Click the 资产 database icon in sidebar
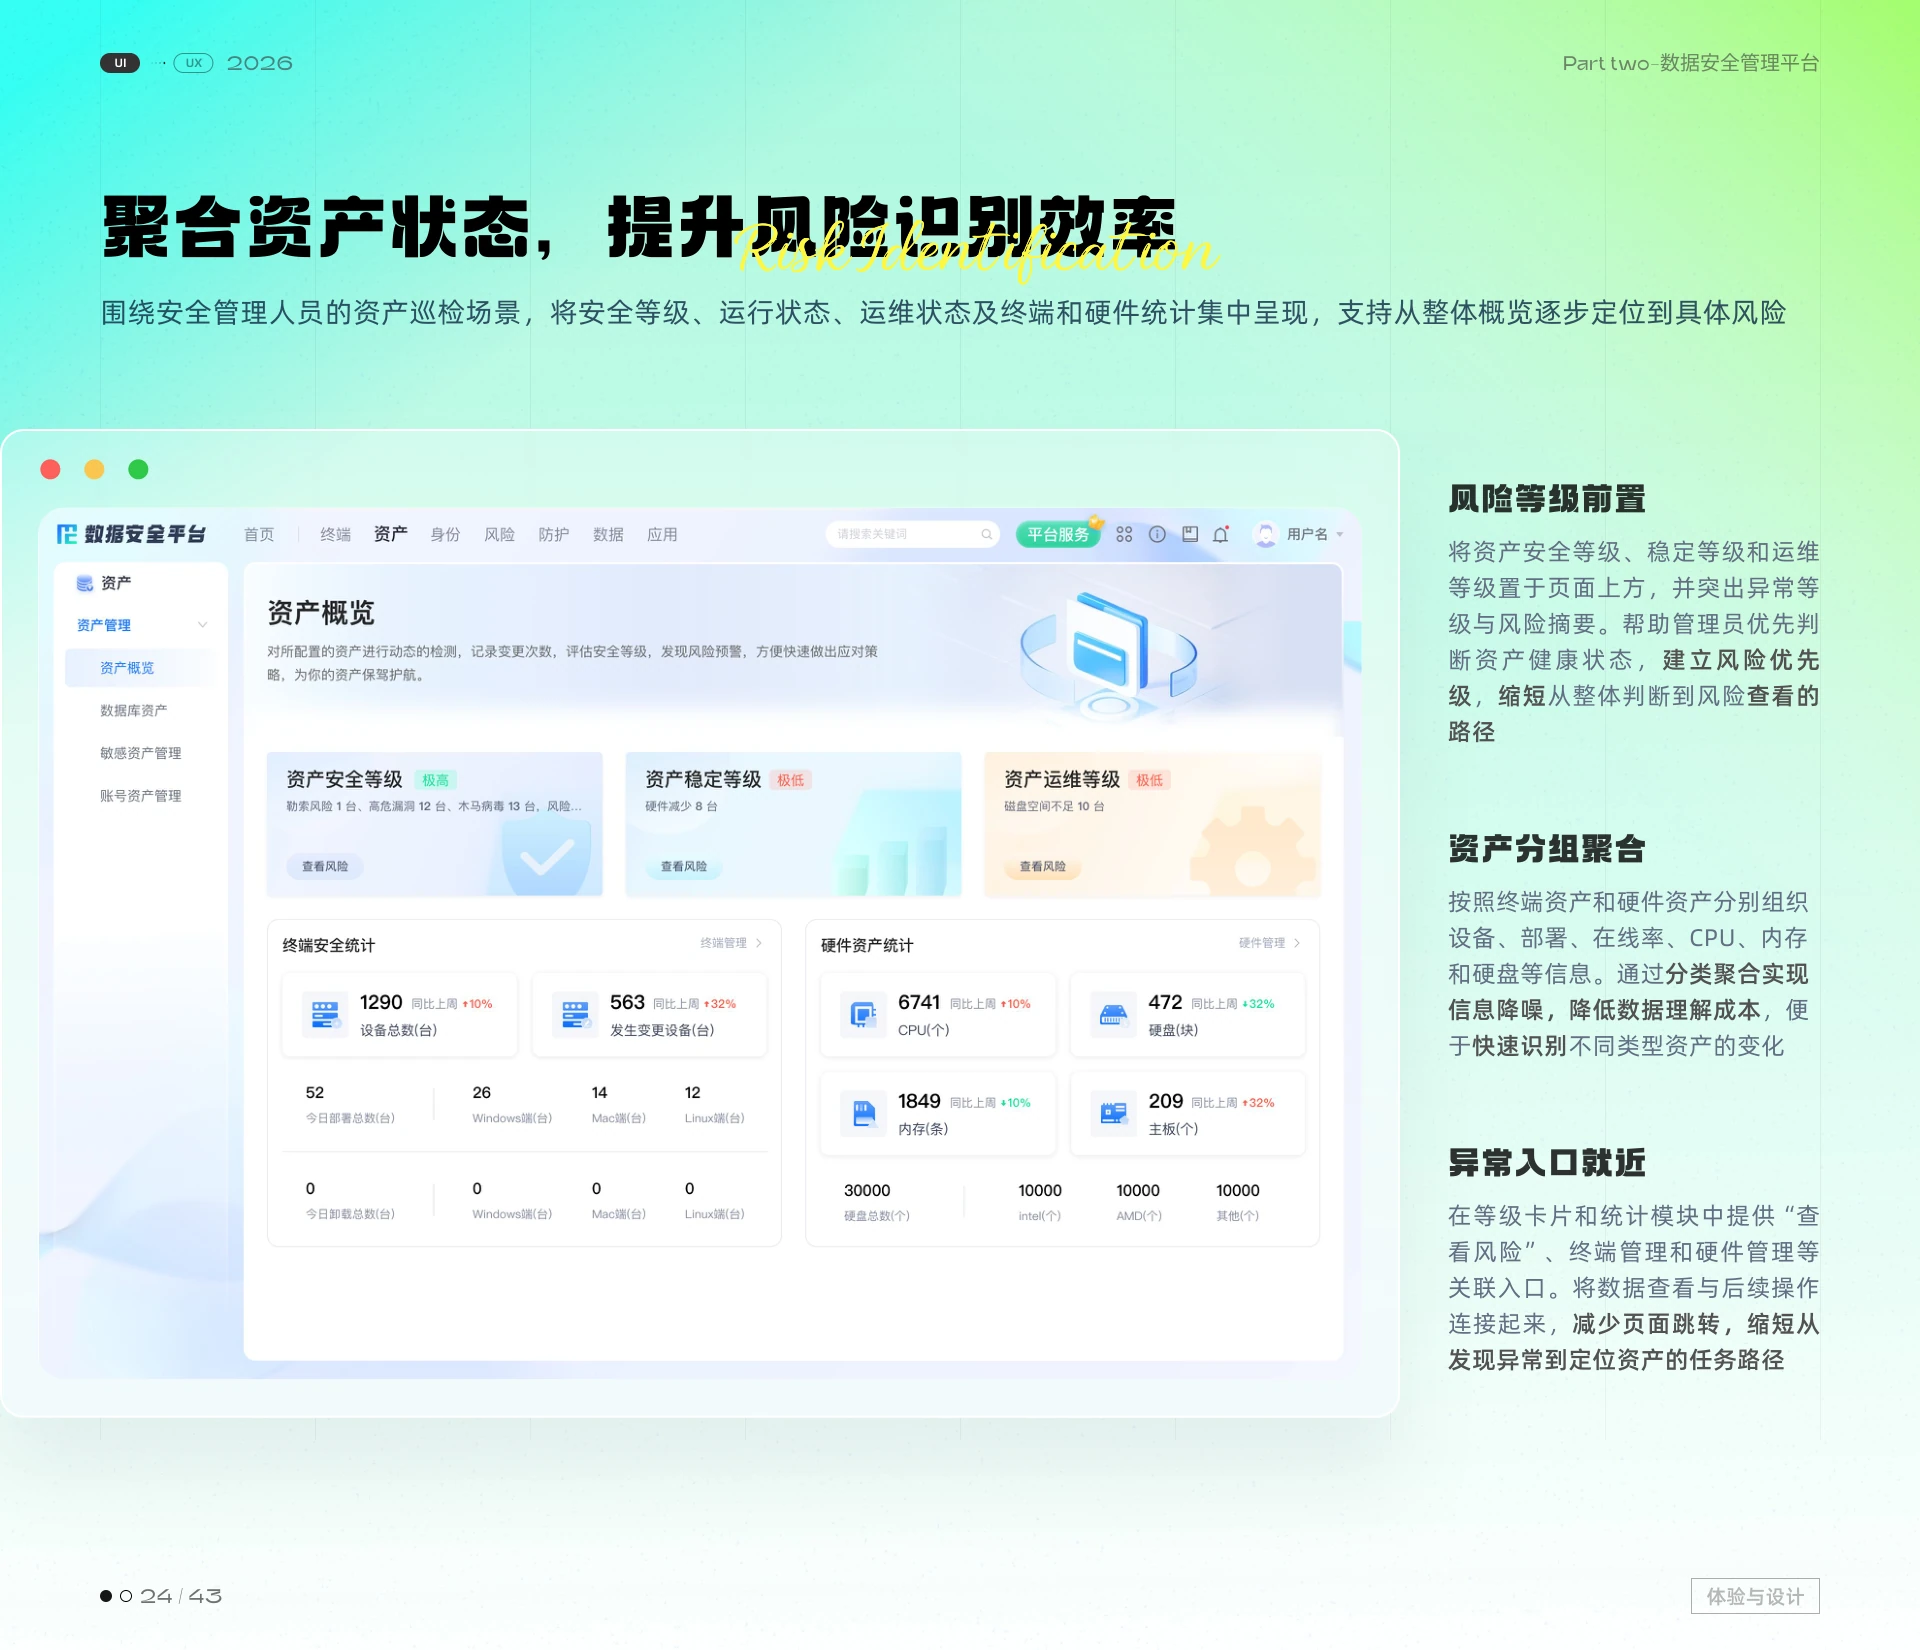The image size is (1920, 1650). coord(85,583)
